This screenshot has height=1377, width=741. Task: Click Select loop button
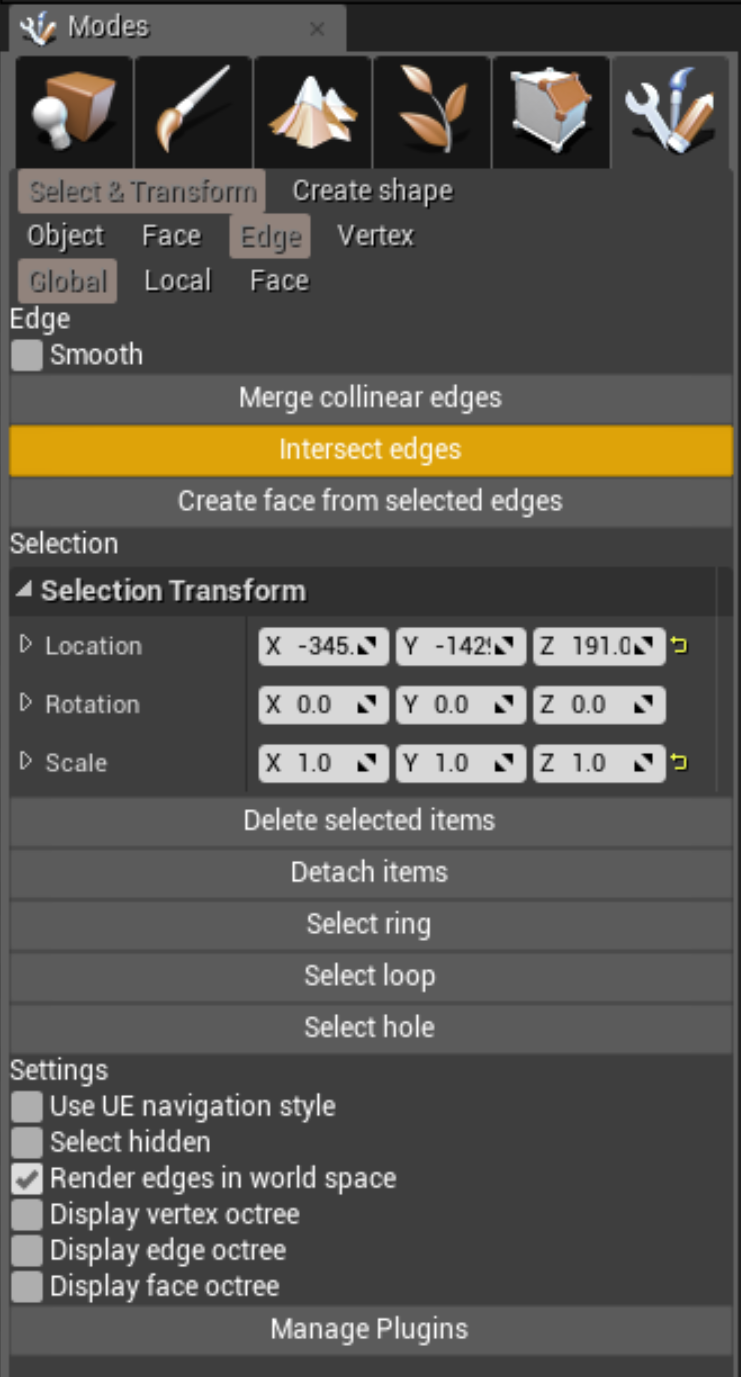click(371, 975)
